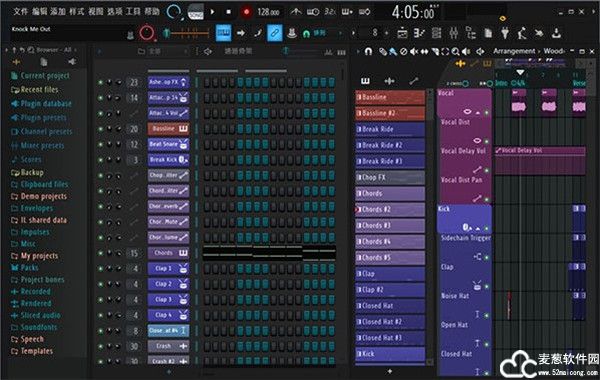600x380 pixels.
Task: Select the playlist select tool
Action: [x=445, y=51]
